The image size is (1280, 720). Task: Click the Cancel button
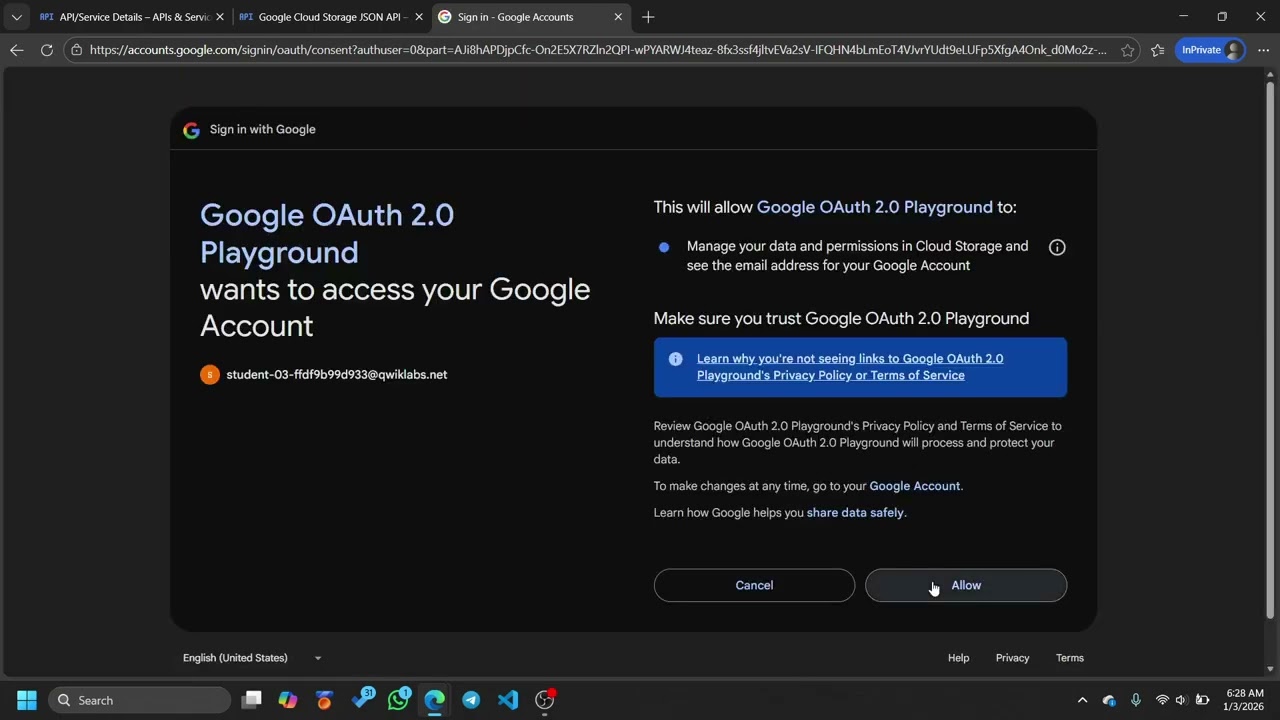[x=754, y=585]
